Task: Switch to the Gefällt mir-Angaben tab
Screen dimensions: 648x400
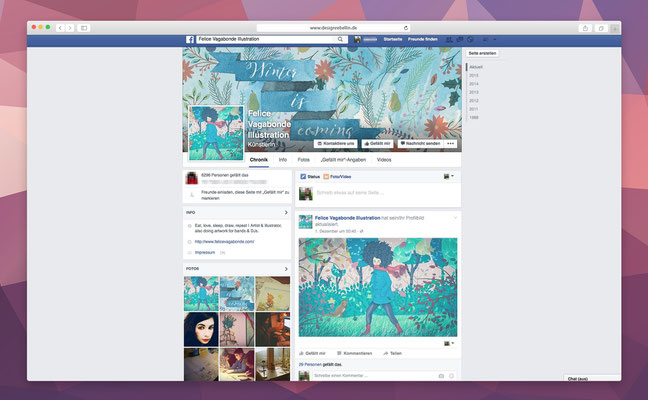Action: click(343, 160)
